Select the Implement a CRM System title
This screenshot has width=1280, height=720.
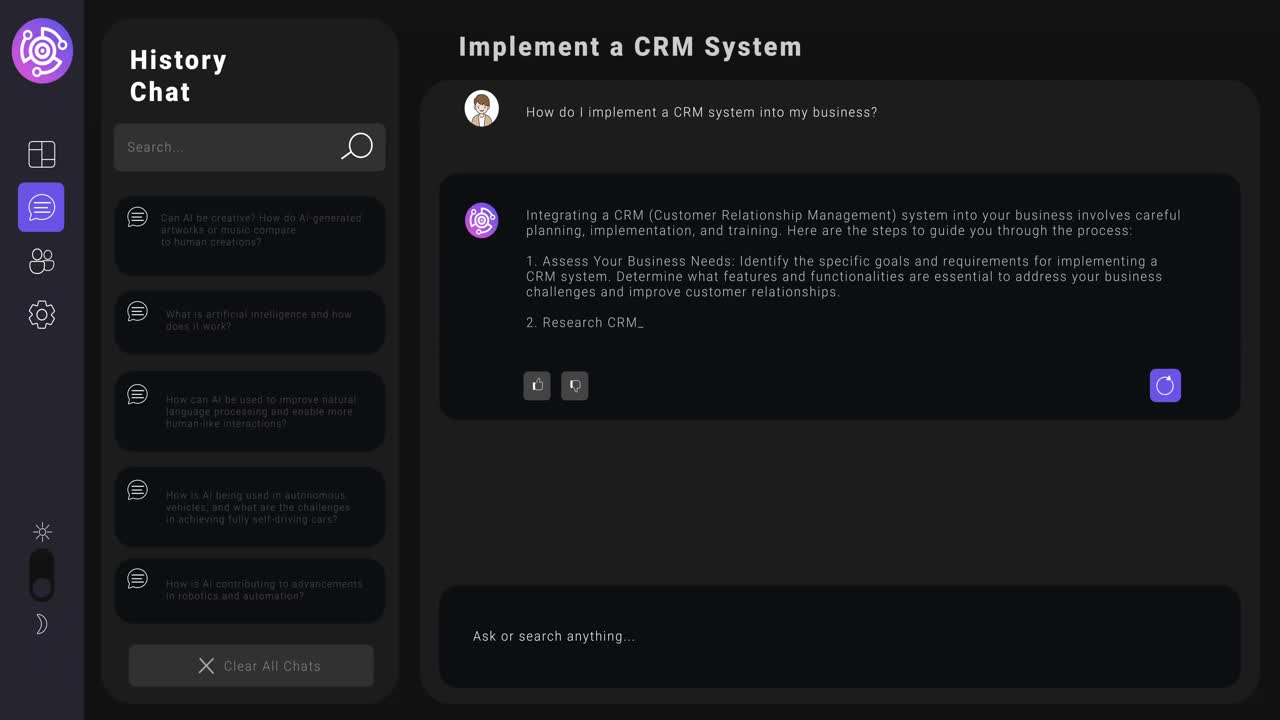(629, 46)
